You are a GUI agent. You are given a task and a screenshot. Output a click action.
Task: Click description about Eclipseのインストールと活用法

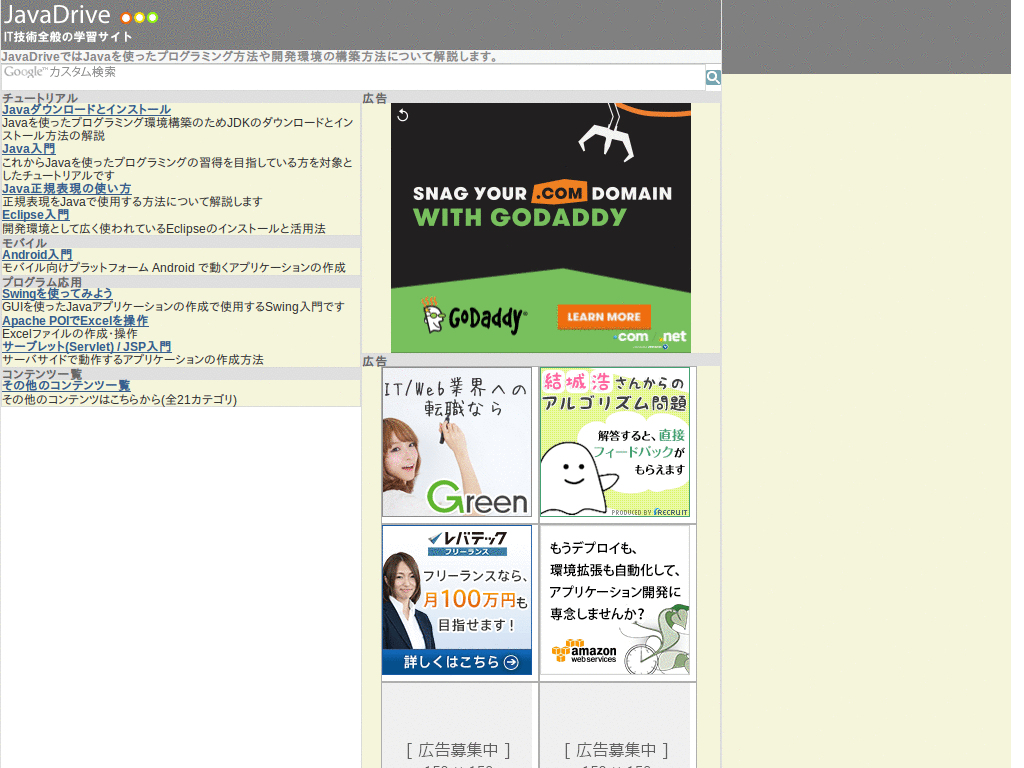click(x=164, y=229)
